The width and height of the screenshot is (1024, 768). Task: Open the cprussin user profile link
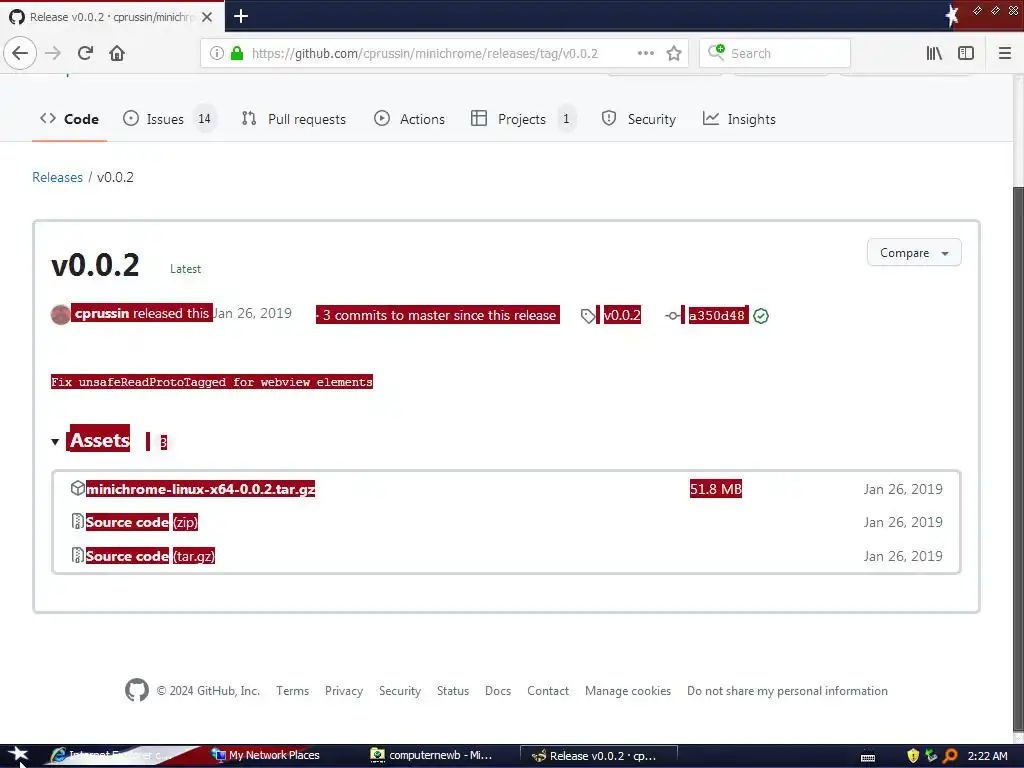102,313
